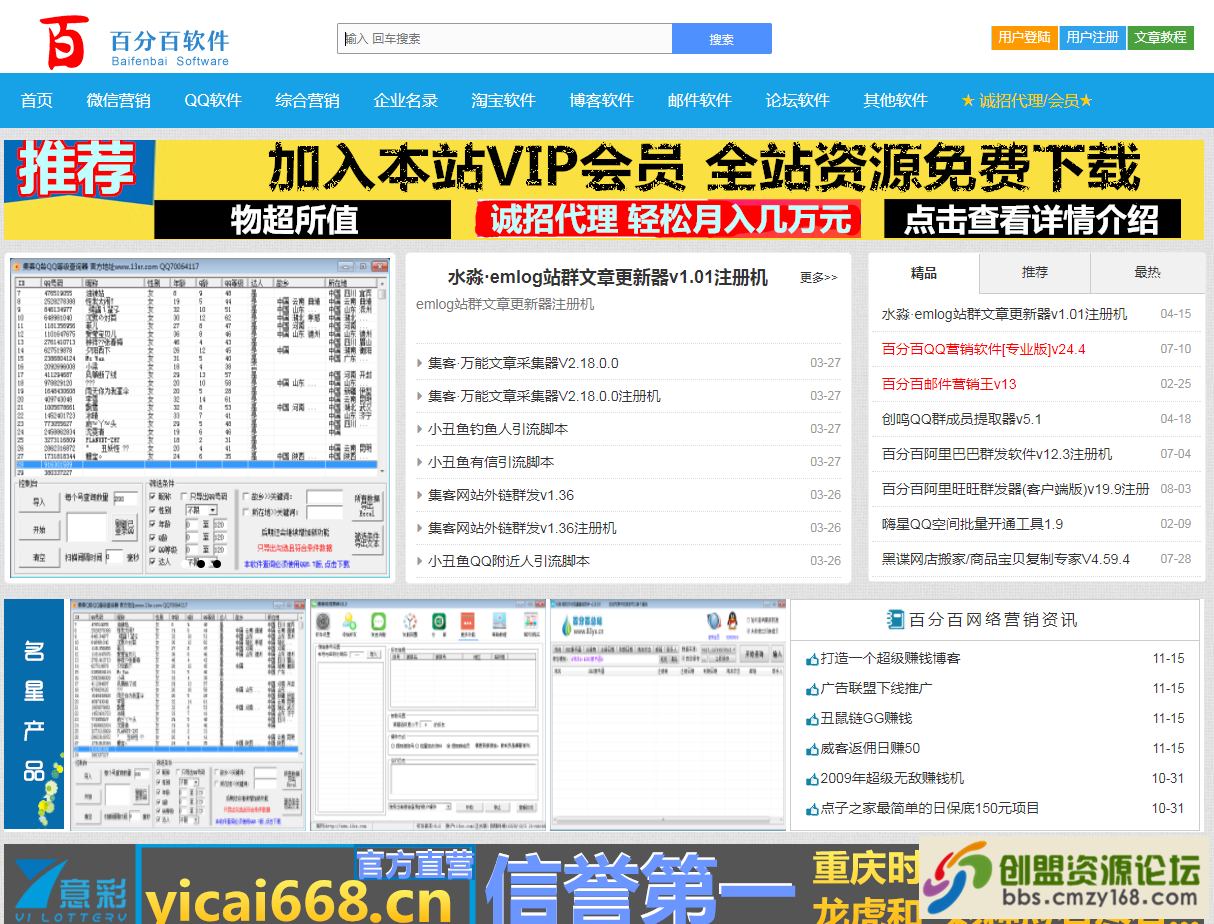Click the ★诚招代理/会员★ navigation link
Screen dimensions: 1214x924
1027,100
